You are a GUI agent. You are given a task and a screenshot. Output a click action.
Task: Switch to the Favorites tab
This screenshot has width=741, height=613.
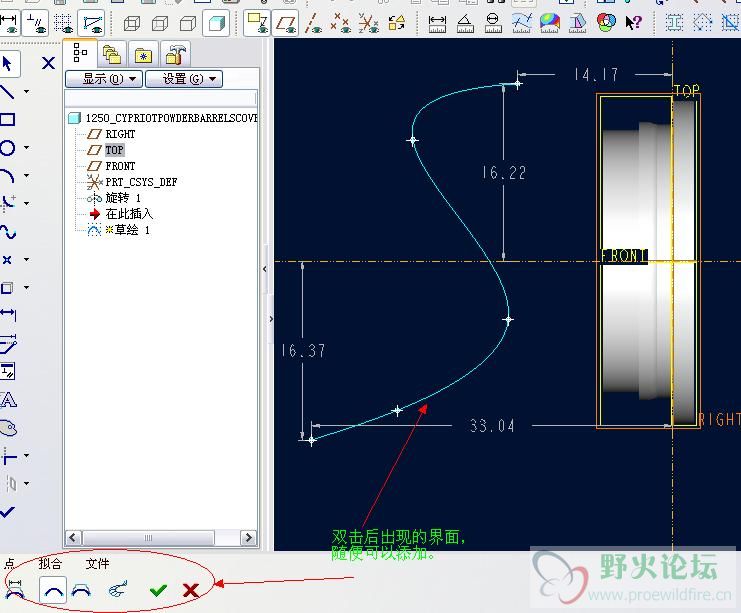click(143, 55)
